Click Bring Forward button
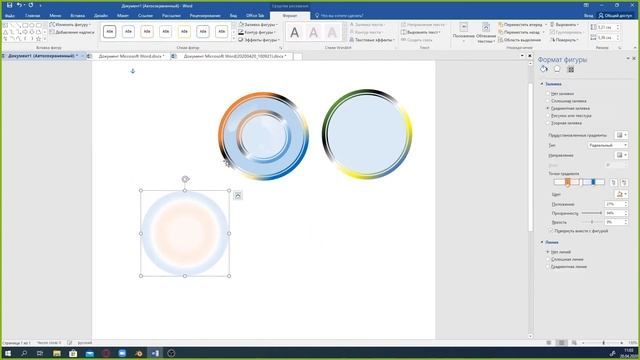The width and height of the screenshot is (640, 360). [522, 24]
